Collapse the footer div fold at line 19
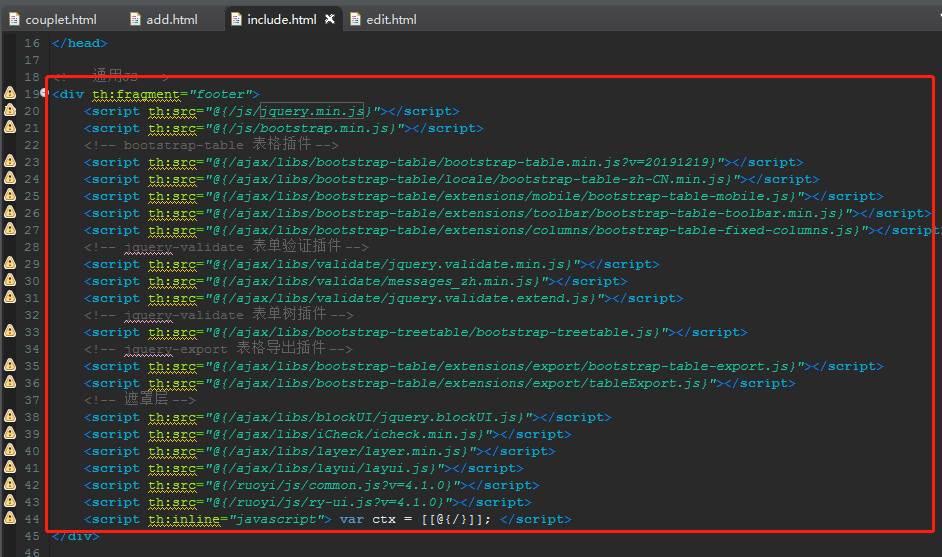Viewport: 942px width, 557px height. (x=44, y=93)
